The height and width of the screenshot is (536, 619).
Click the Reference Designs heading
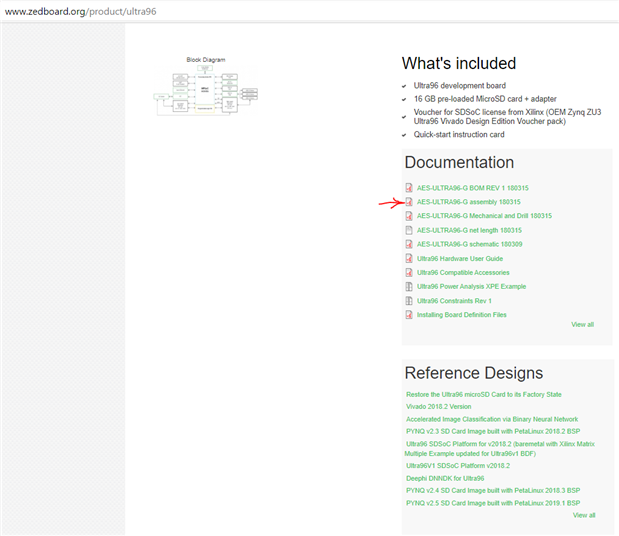click(474, 373)
